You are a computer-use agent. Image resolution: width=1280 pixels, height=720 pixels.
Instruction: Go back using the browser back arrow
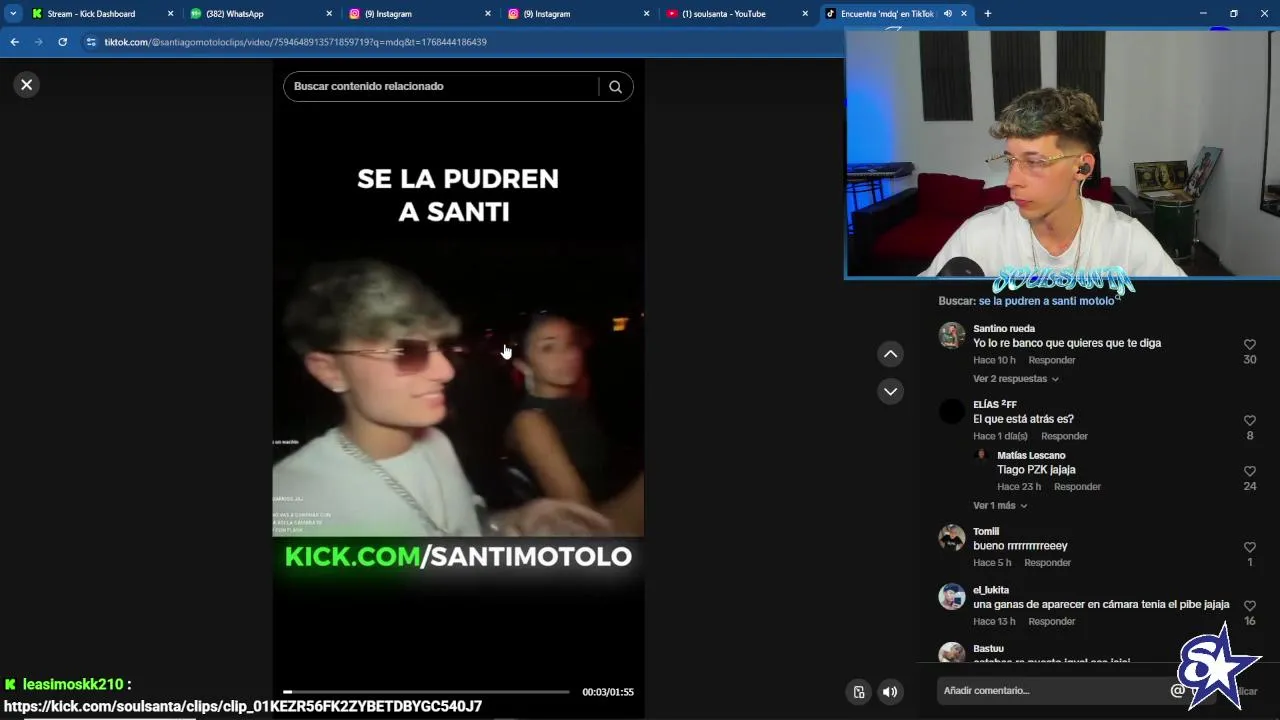[14, 42]
